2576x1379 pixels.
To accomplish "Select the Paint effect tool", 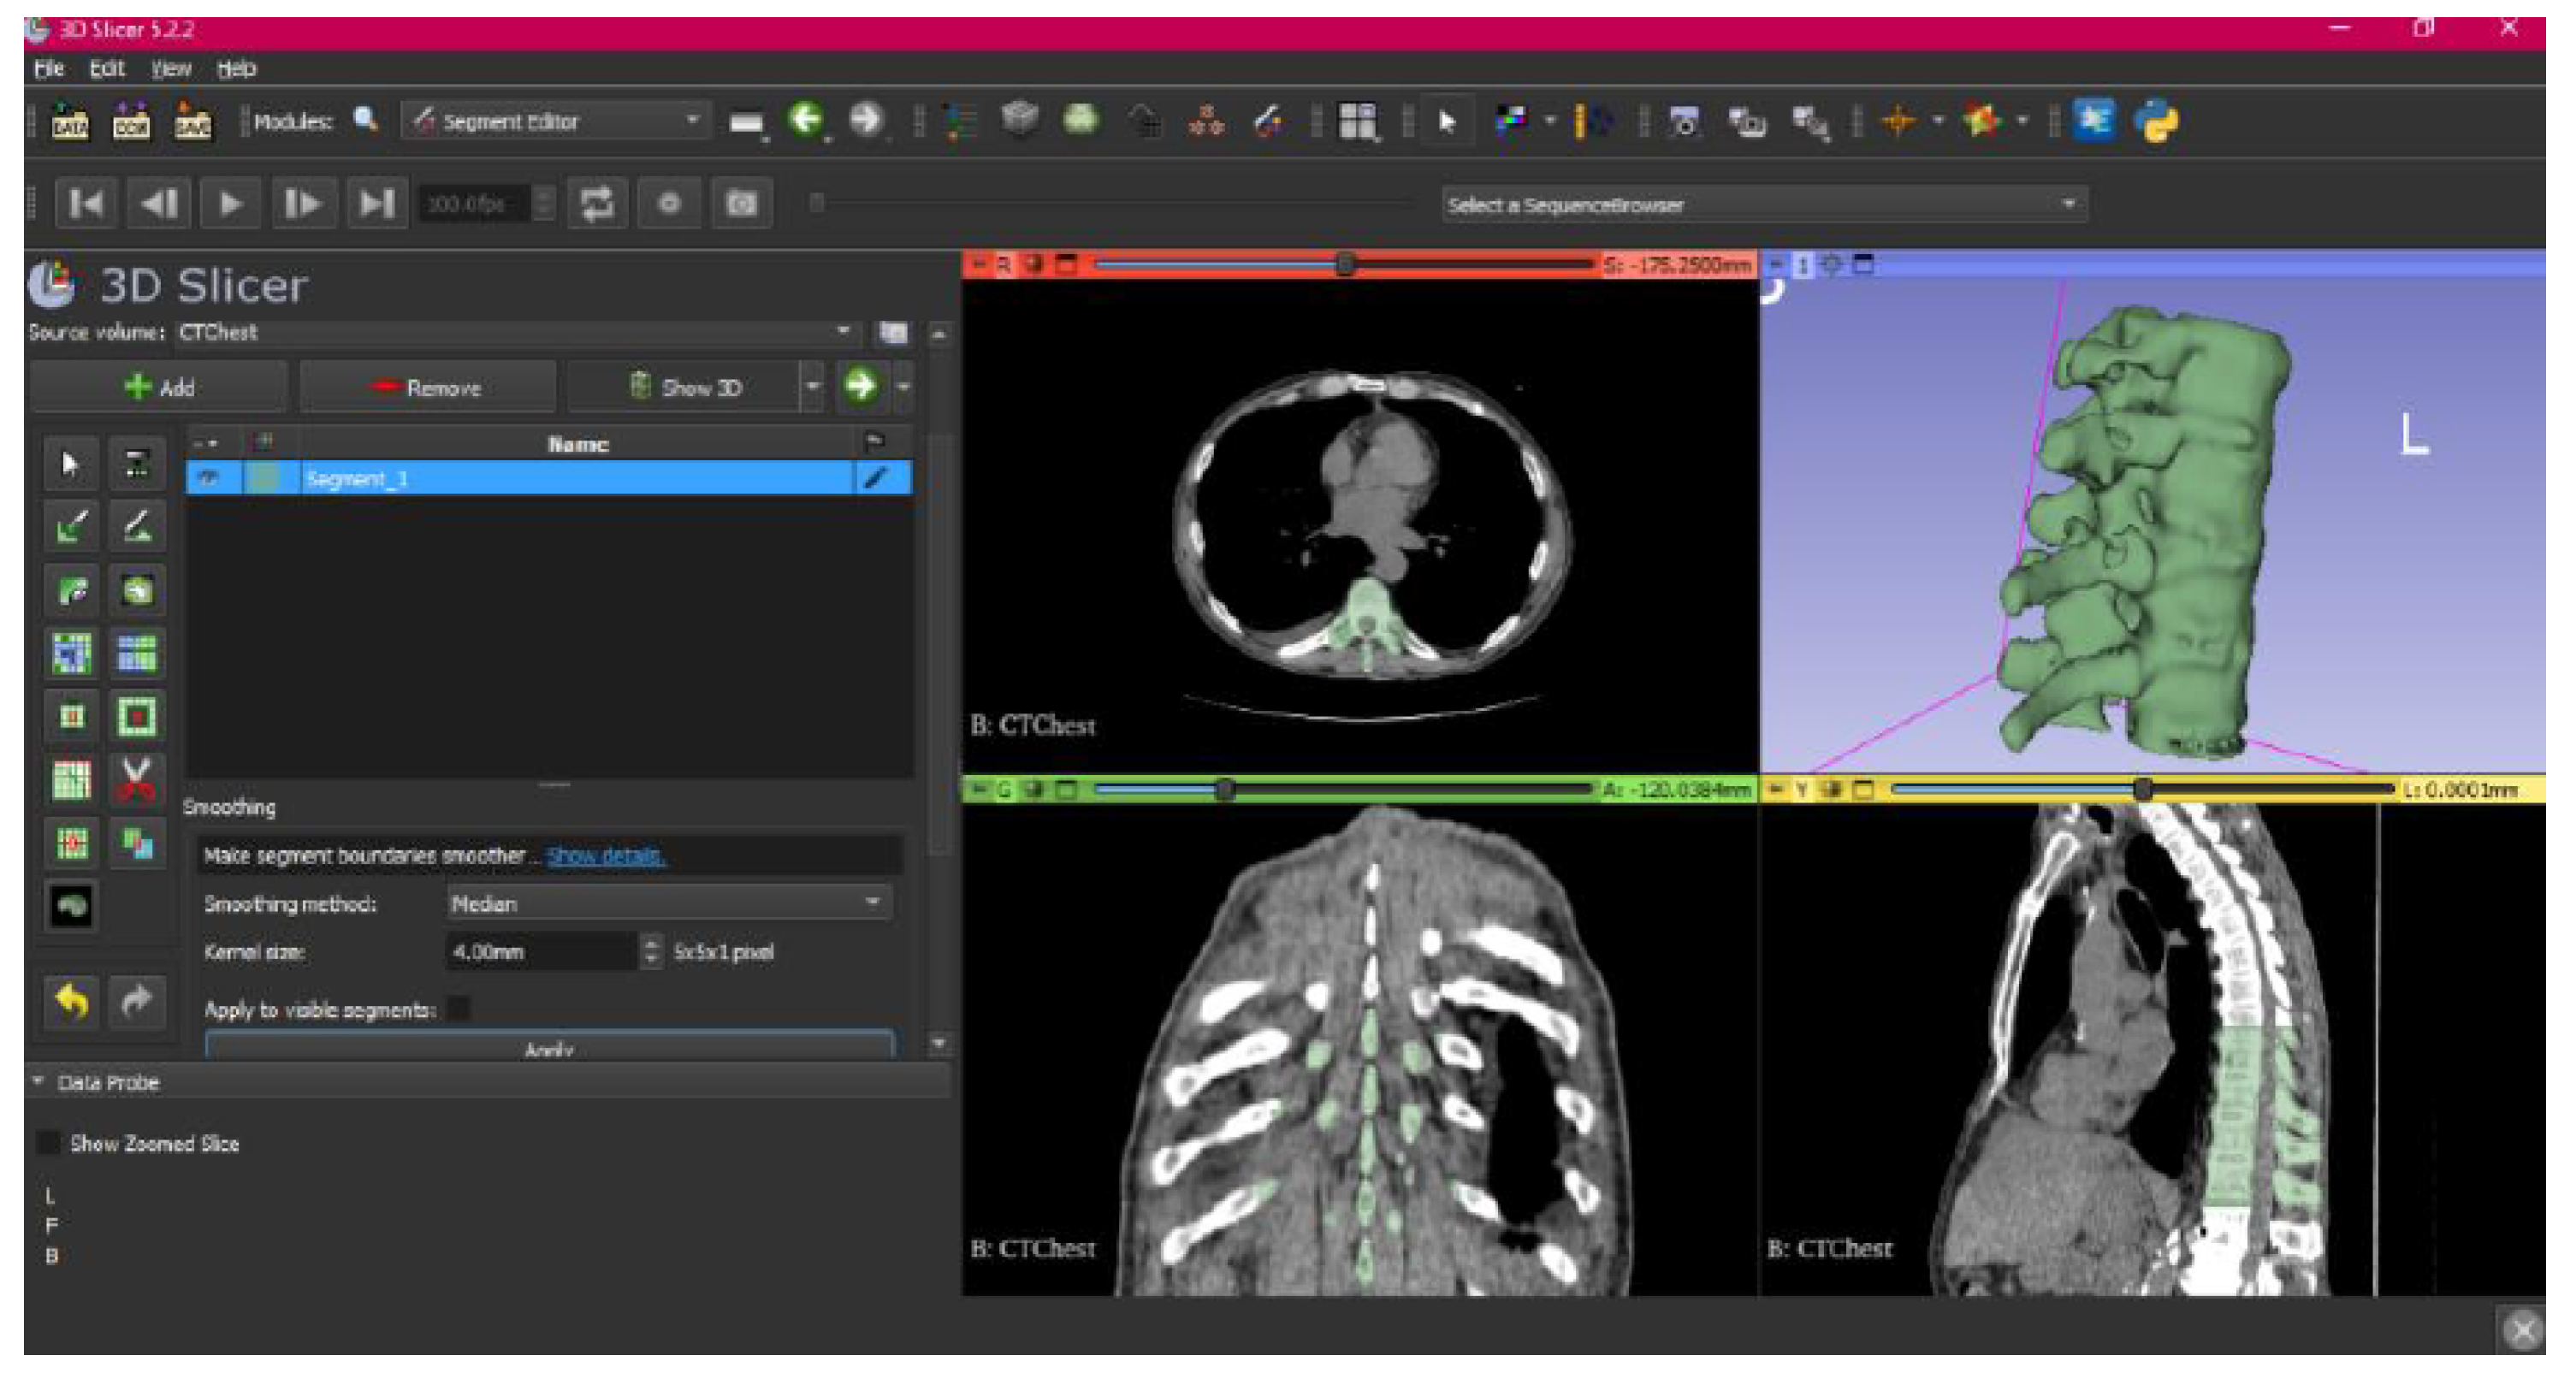I will (71, 527).
